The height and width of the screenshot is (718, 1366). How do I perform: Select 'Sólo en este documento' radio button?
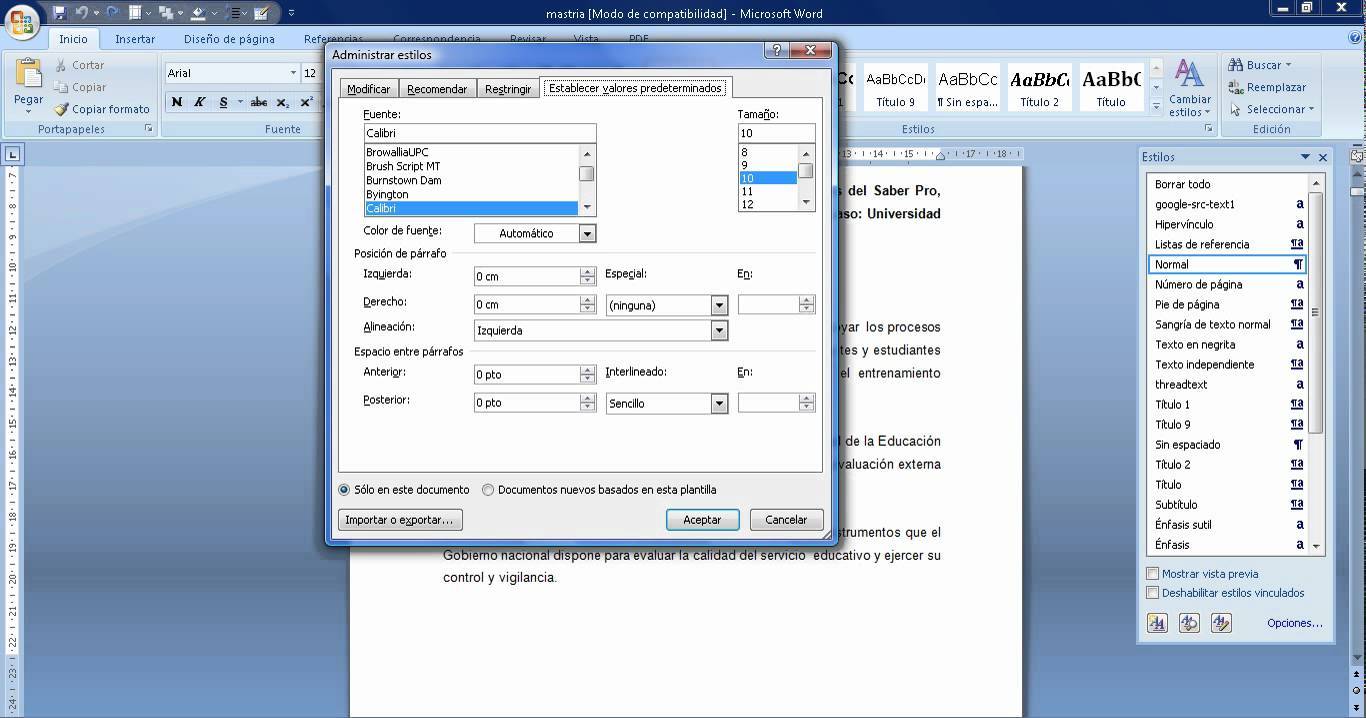click(x=344, y=490)
